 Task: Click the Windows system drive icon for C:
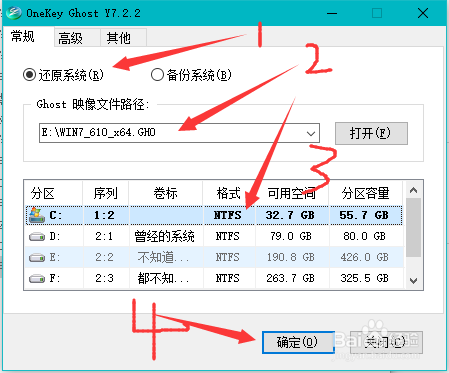[x=37, y=215]
